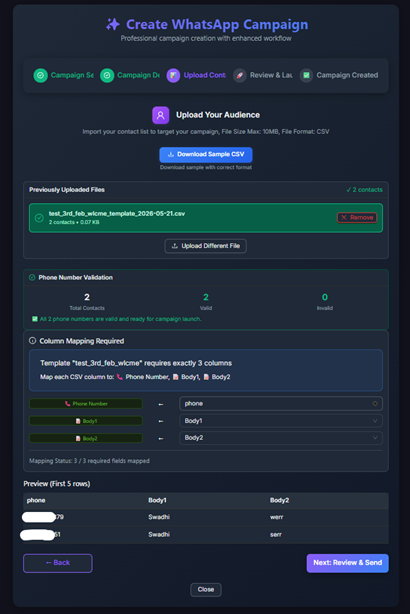410x614 pixels.
Task: Click the '2 contacts' count at top right
Action: (365, 190)
